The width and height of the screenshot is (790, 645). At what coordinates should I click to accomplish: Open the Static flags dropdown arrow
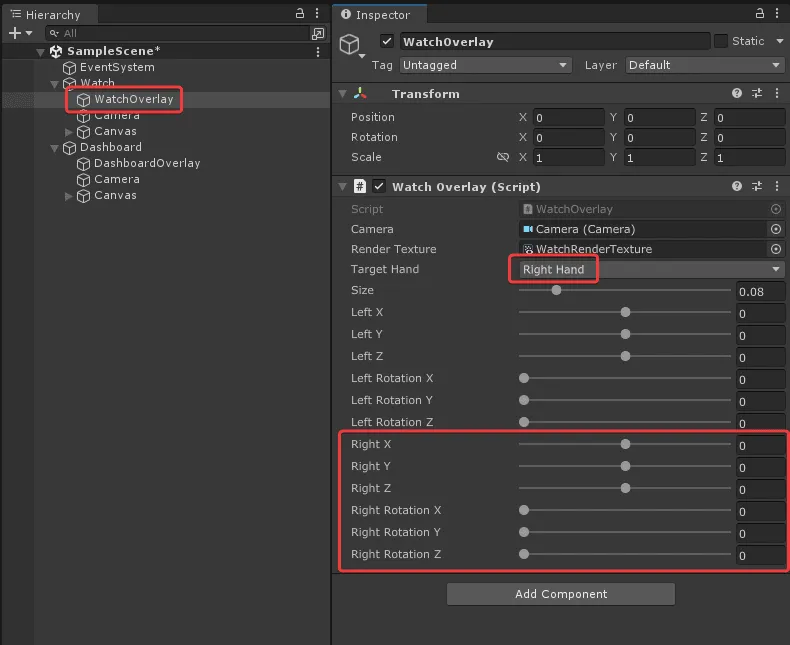[780, 41]
